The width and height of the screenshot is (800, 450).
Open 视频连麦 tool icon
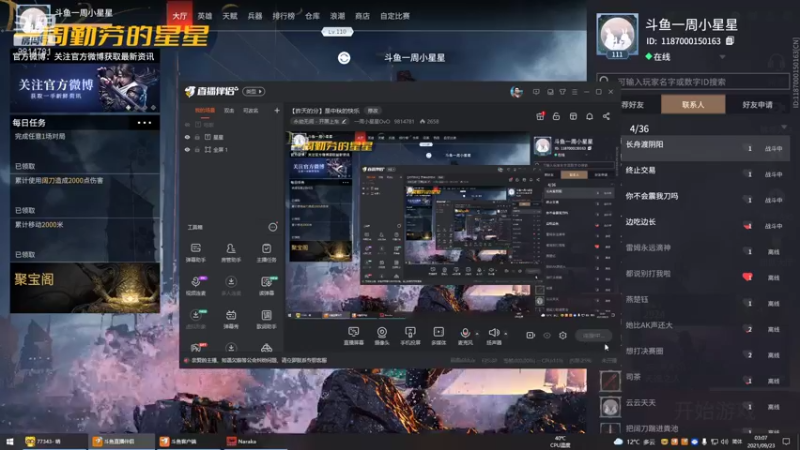(195, 286)
